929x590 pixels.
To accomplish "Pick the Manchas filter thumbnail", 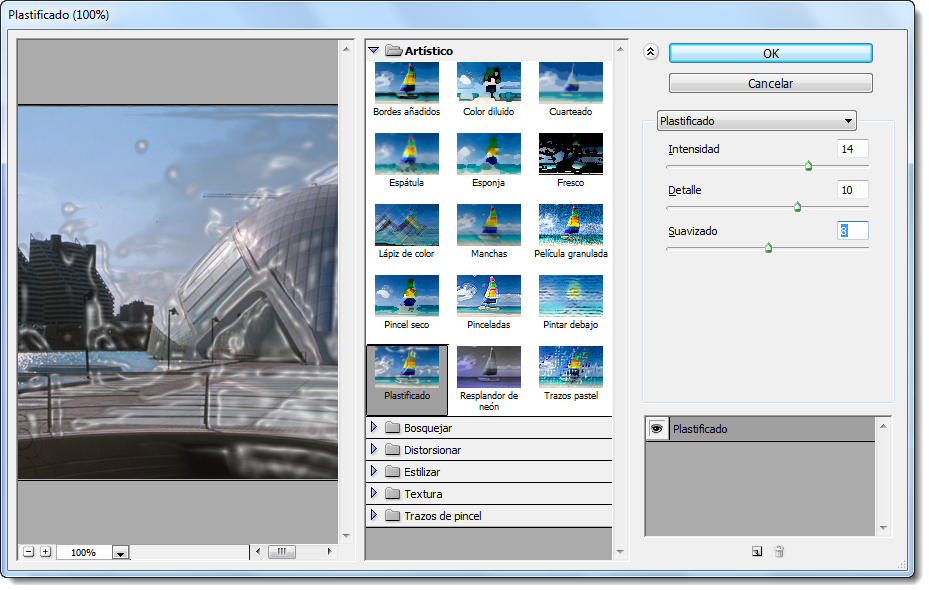I will 488,225.
